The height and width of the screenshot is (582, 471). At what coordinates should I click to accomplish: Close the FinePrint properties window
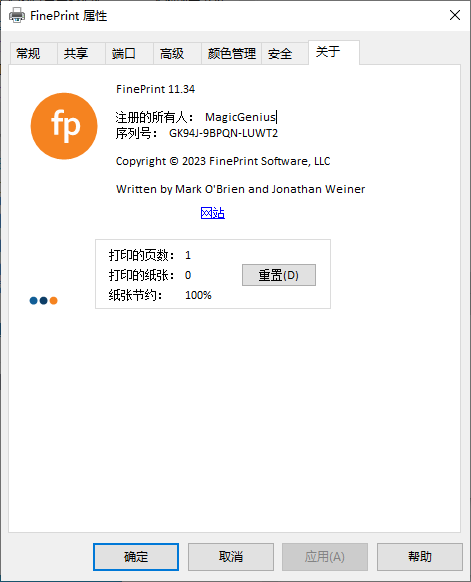(455, 15)
